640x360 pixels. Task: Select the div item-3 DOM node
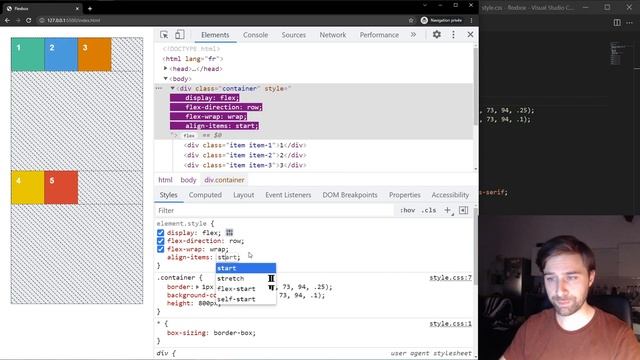coord(245,165)
